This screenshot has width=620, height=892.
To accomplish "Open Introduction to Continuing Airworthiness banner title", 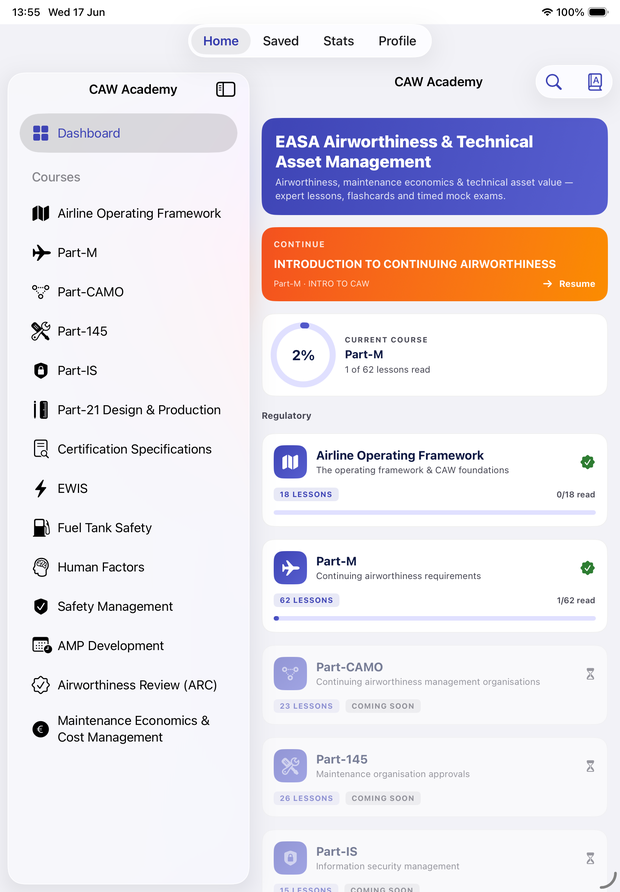I will 415,264.
